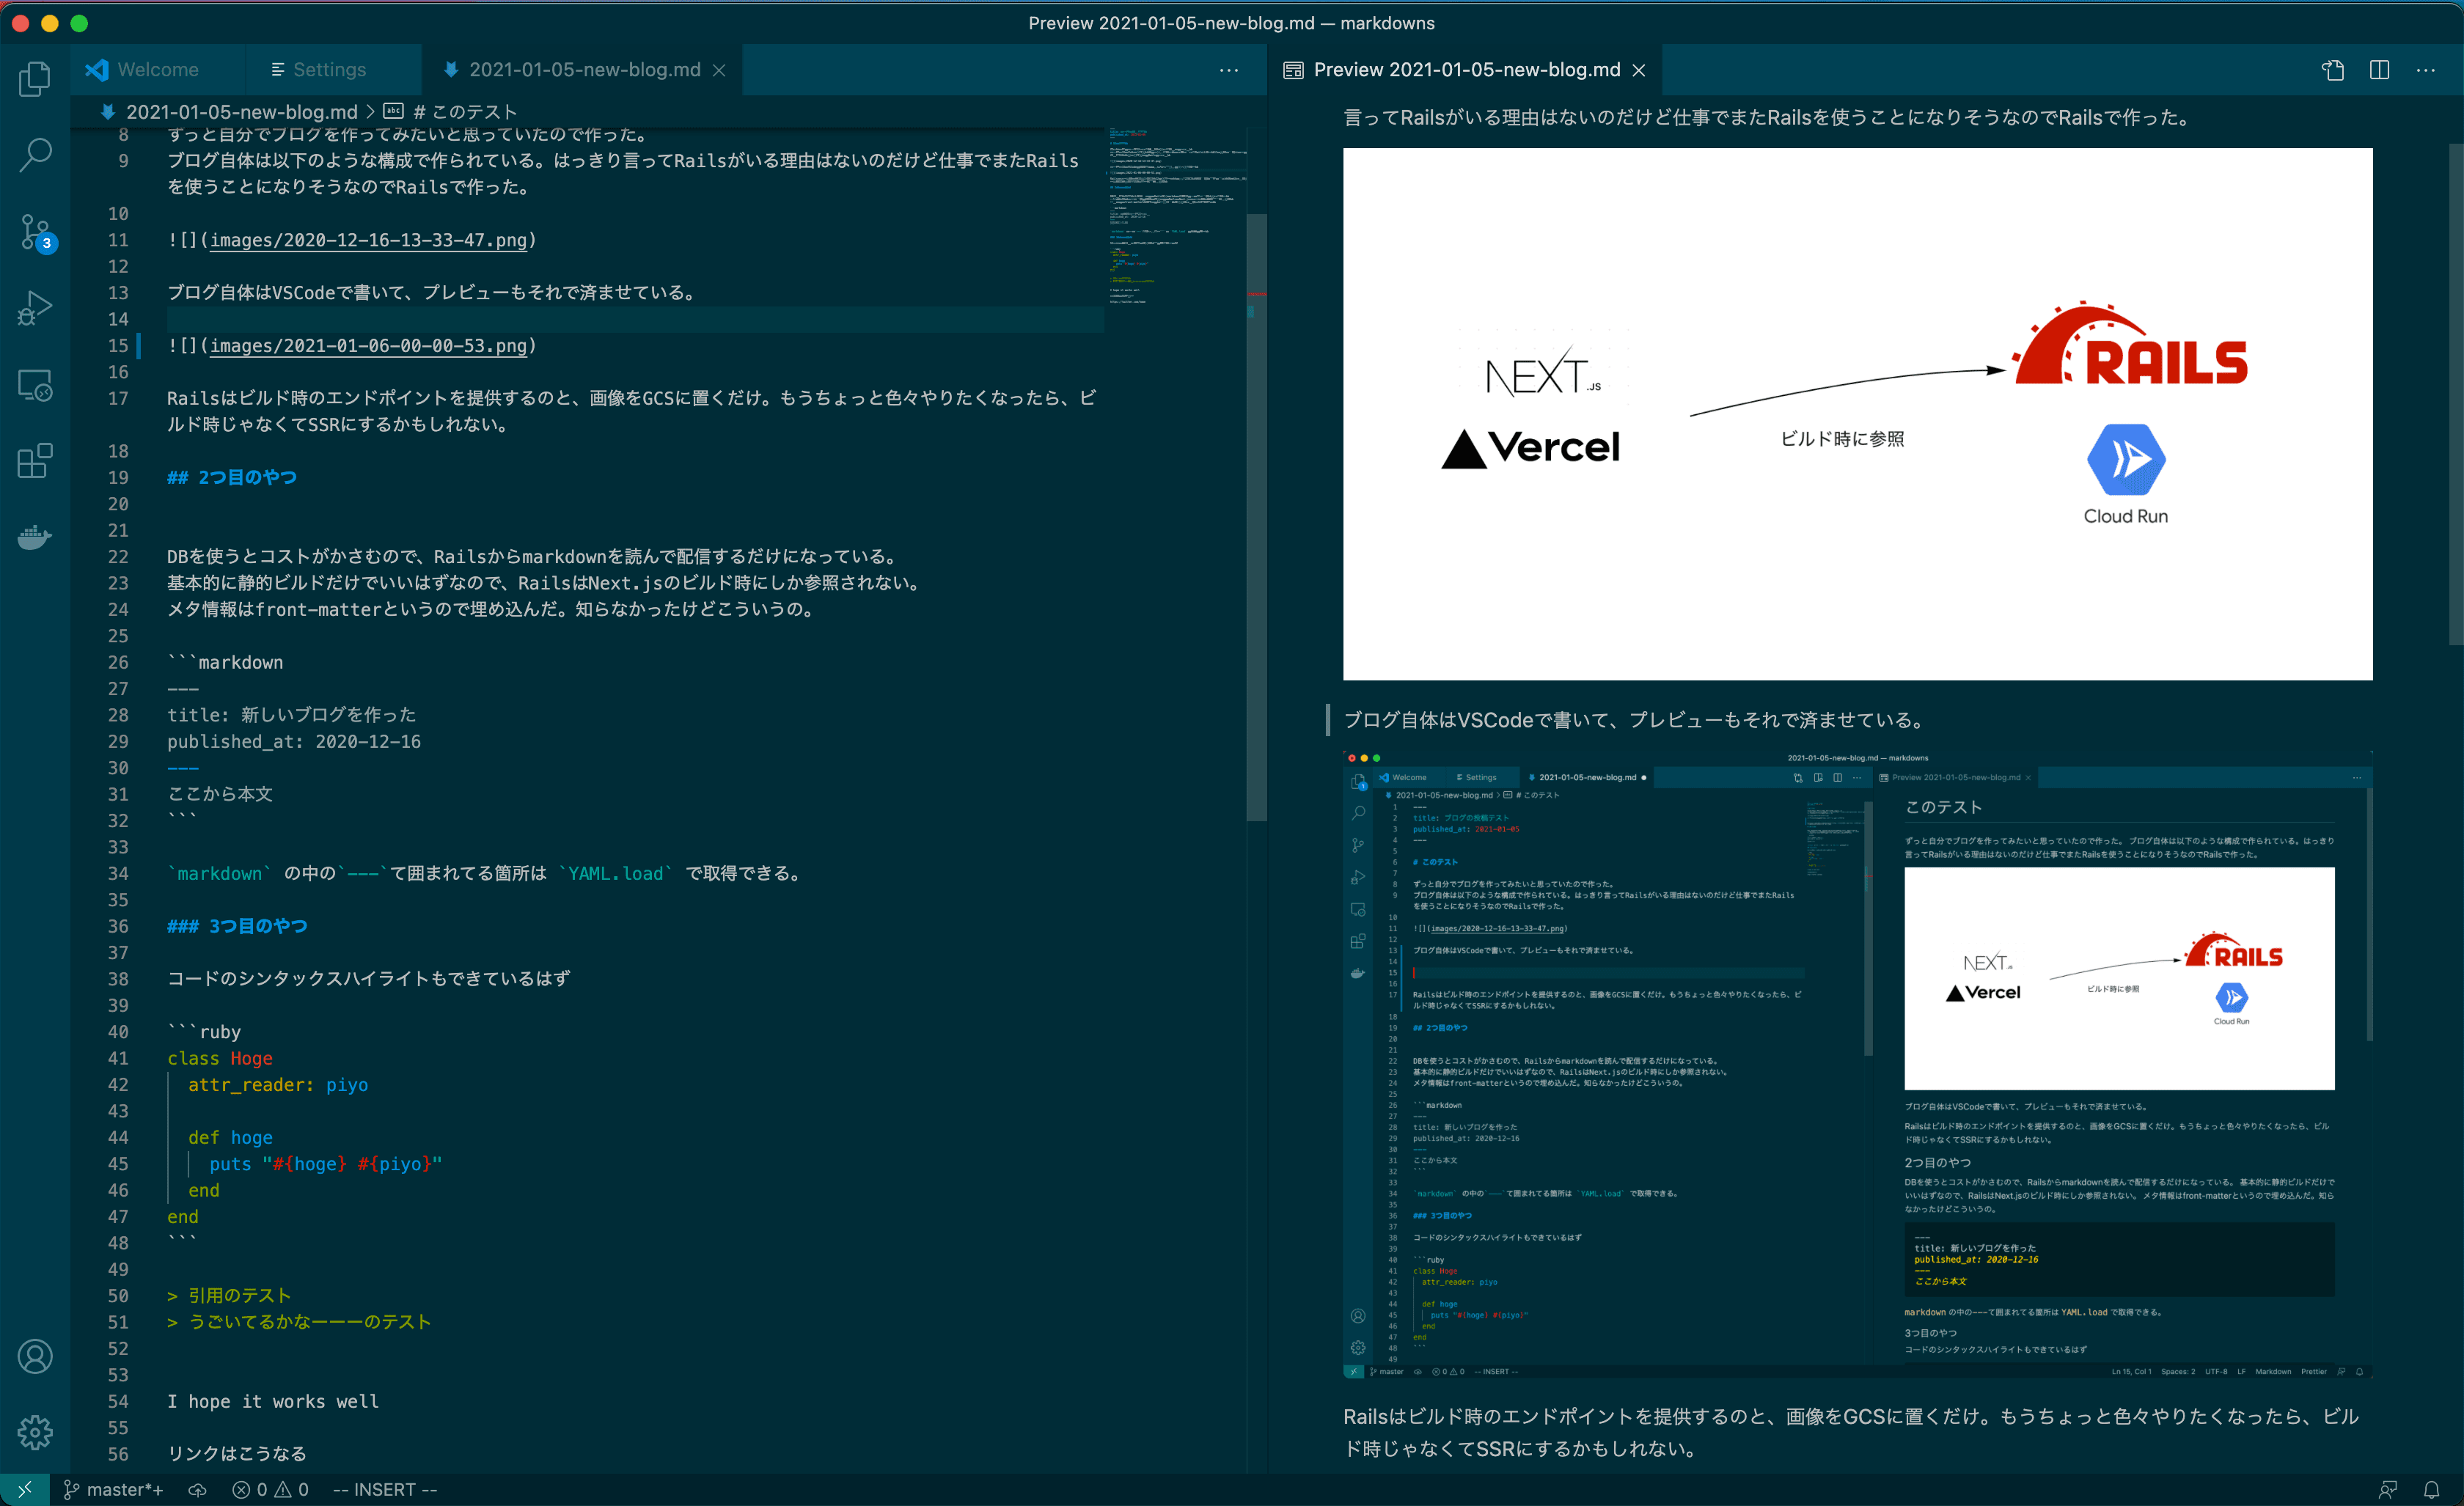The height and width of the screenshot is (1506, 2464).
Task: Open the errors and warnings count indicator
Action: pos(270,1489)
